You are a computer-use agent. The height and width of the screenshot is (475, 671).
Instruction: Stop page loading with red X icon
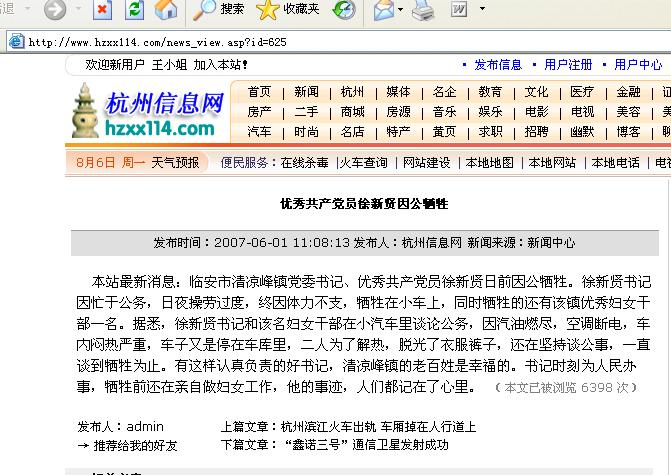click(x=103, y=9)
